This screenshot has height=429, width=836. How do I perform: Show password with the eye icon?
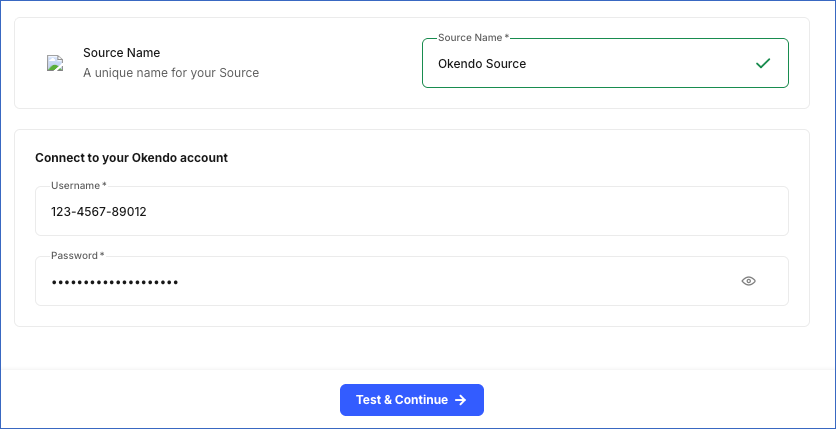[749, 281]
